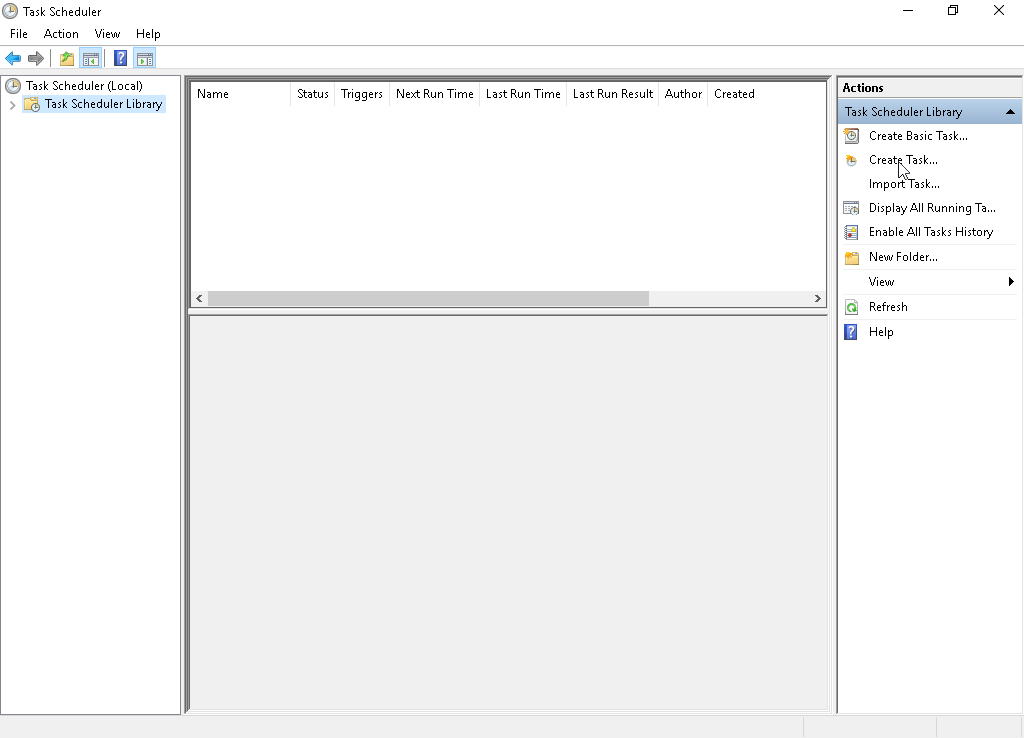Click Enable All Tasks History action

click(931, 233)
